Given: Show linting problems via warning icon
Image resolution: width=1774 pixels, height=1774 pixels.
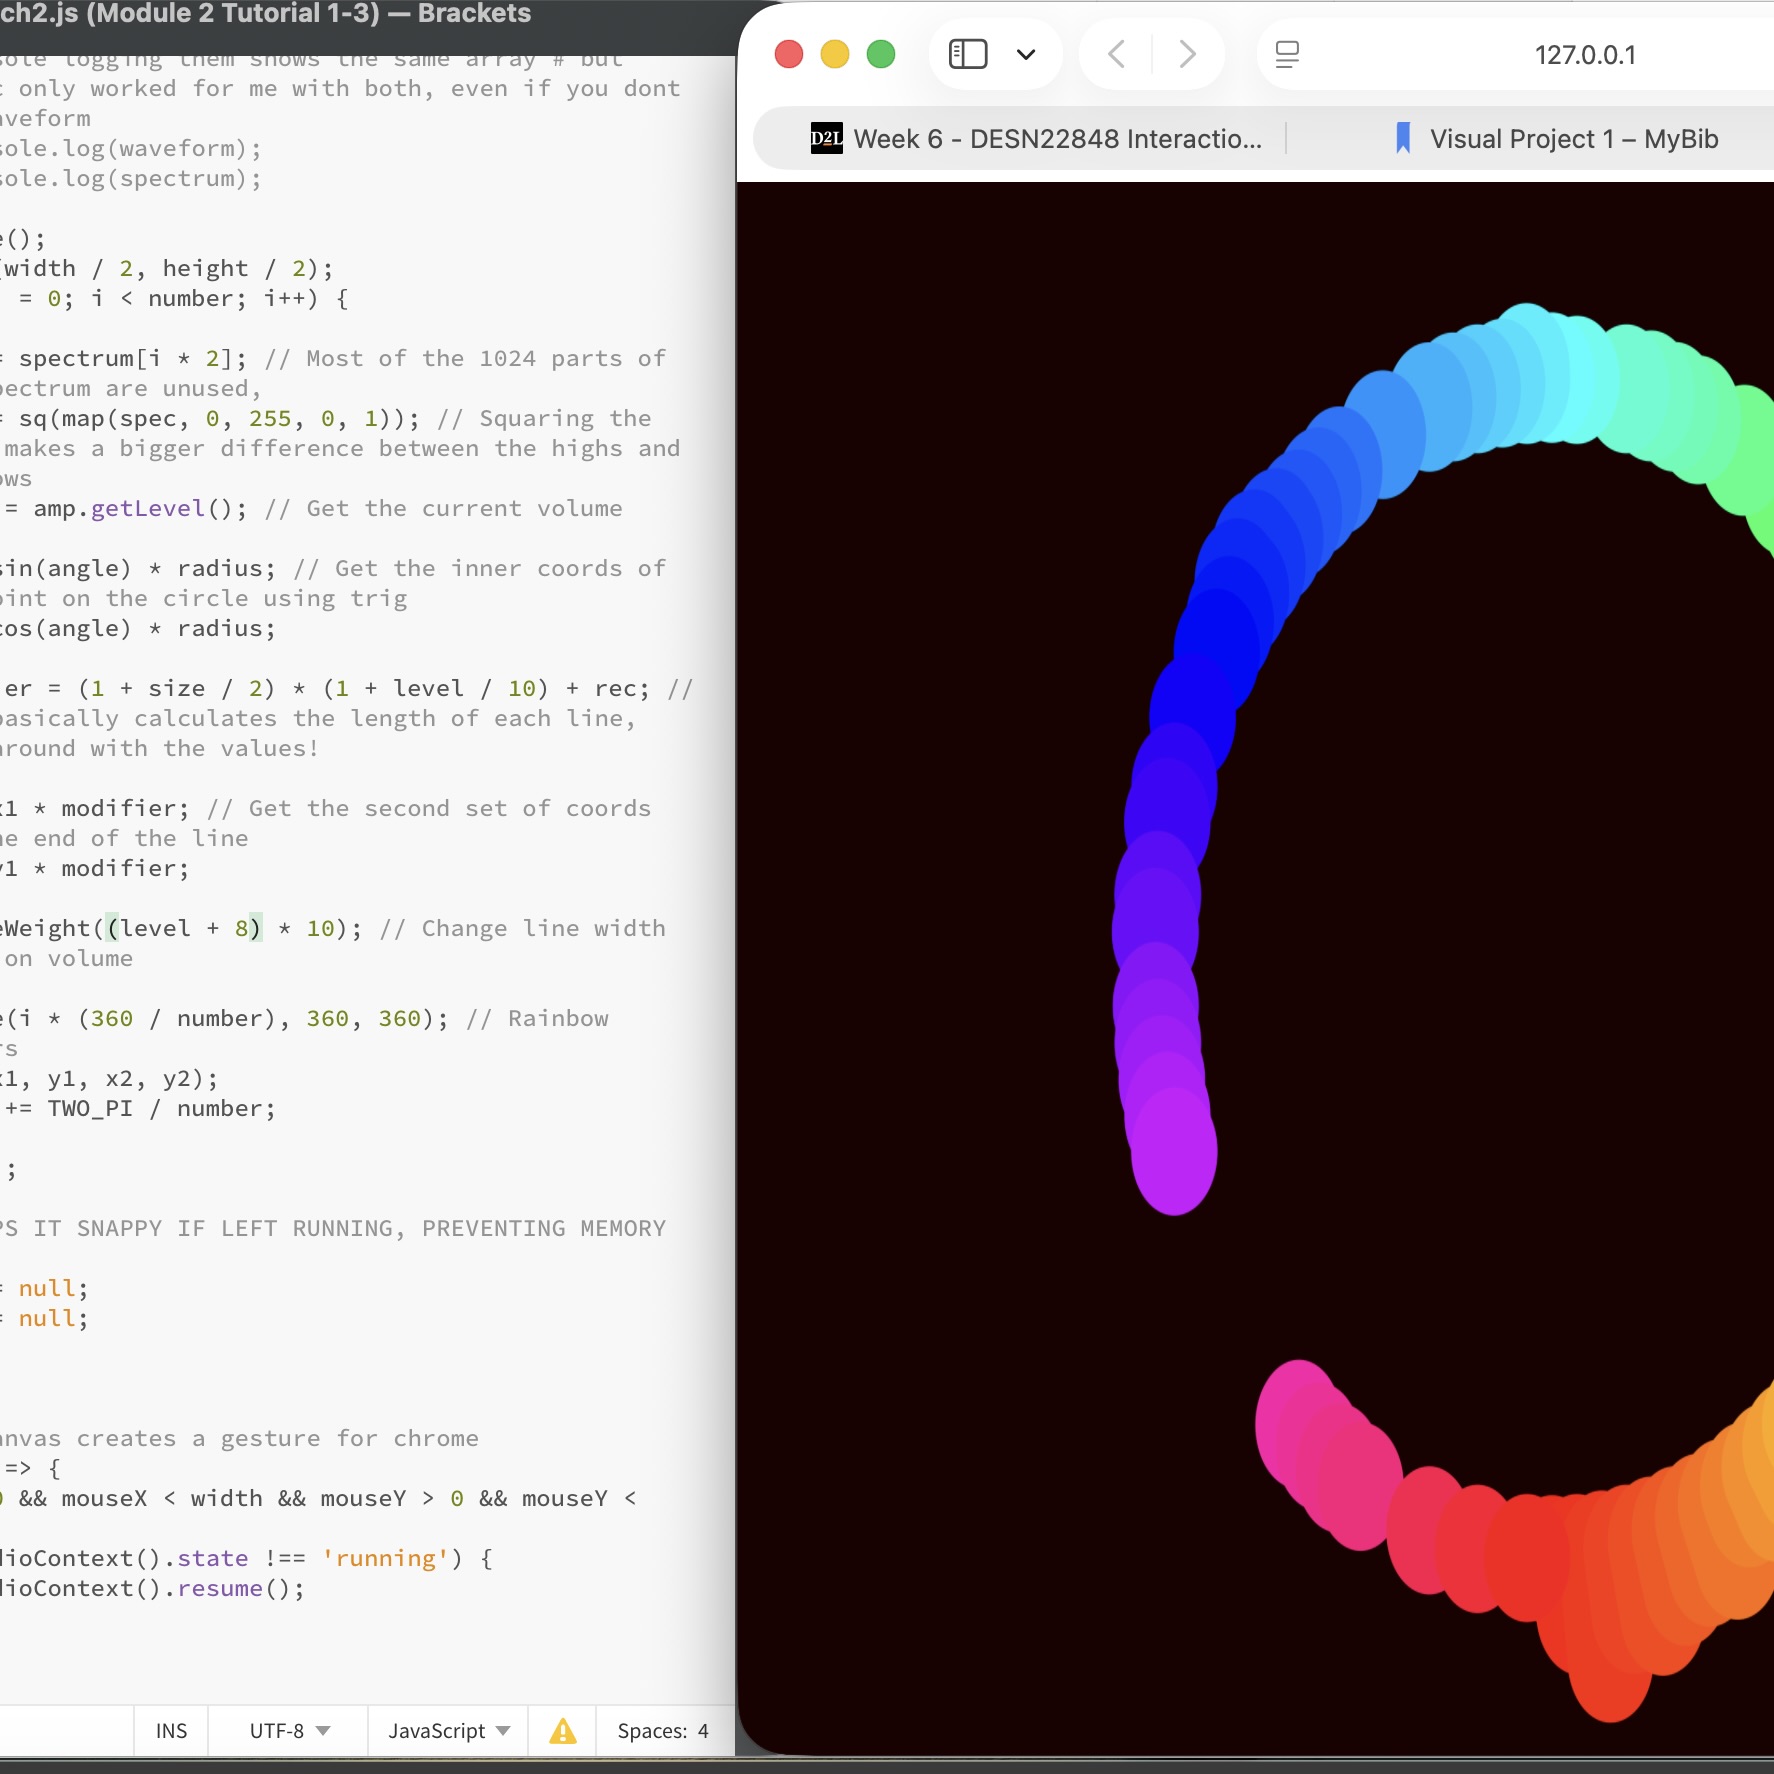Looking at the screenshot, I should click(x=563, y=1731).
